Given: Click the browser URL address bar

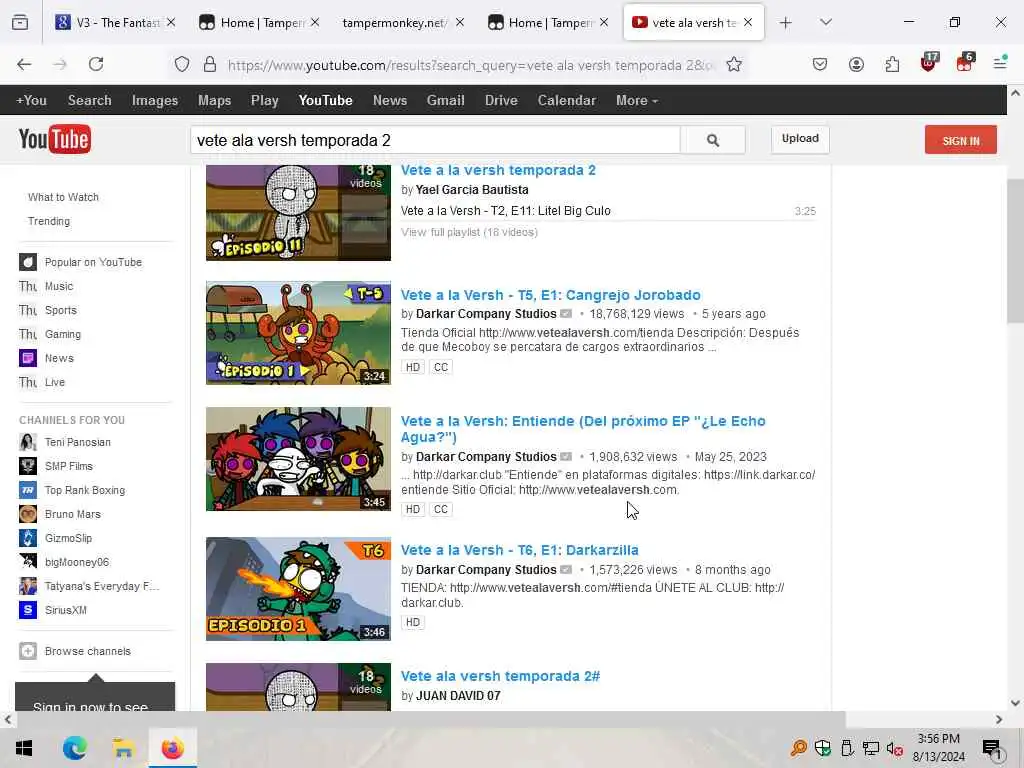Looking at the screenshot, I should [x=472, y=65].
